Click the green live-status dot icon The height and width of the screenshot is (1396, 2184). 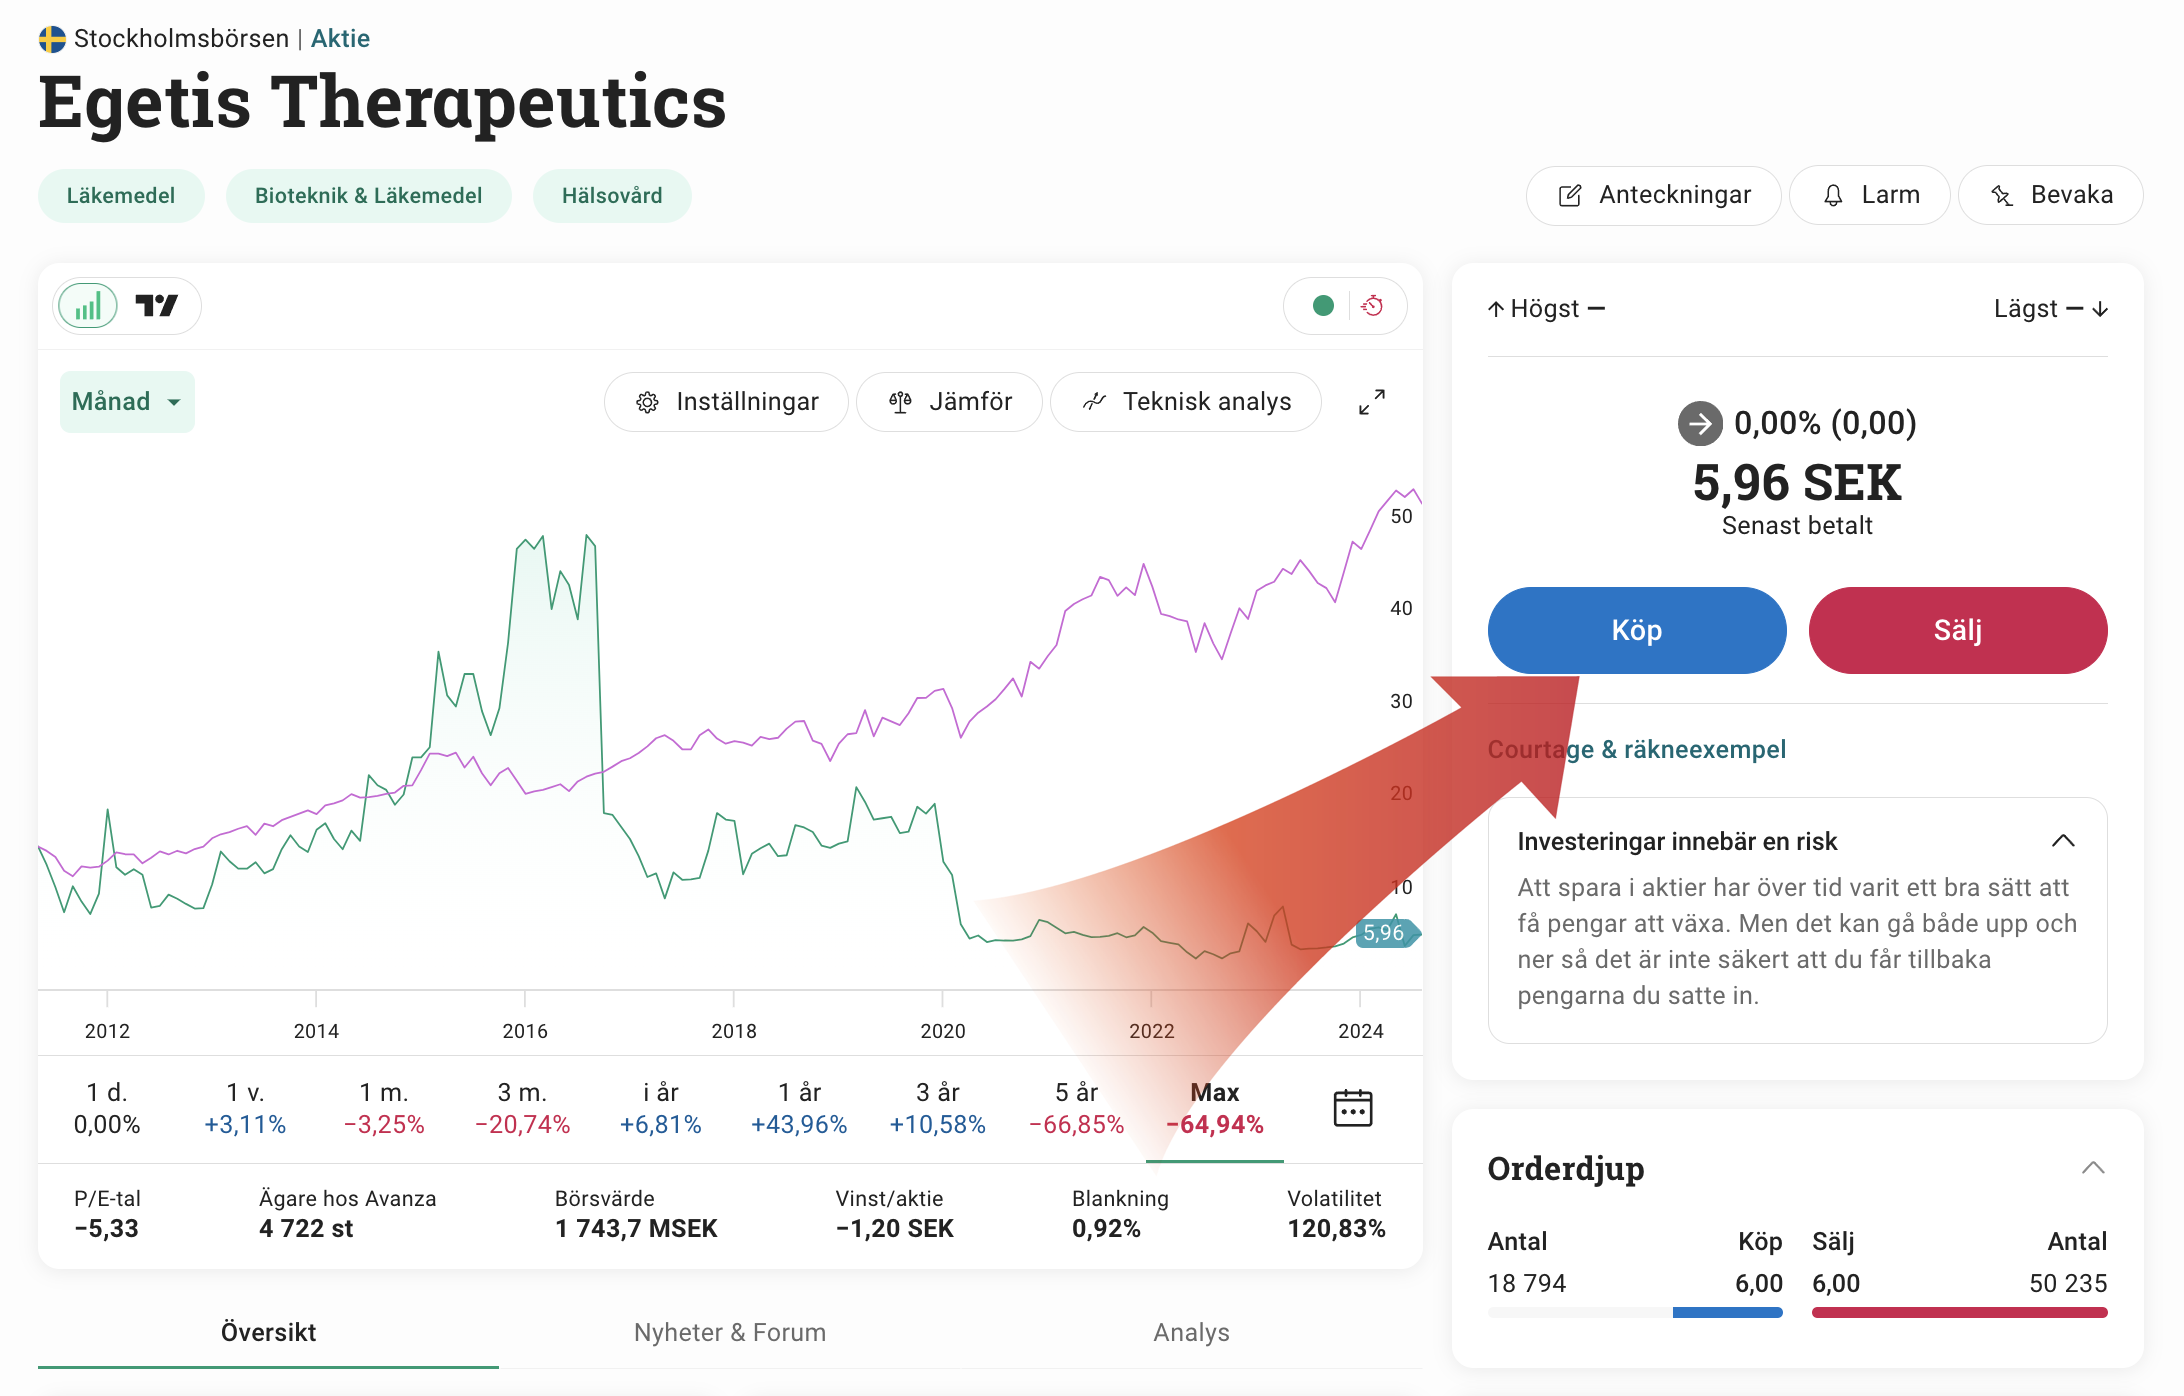1323,306
